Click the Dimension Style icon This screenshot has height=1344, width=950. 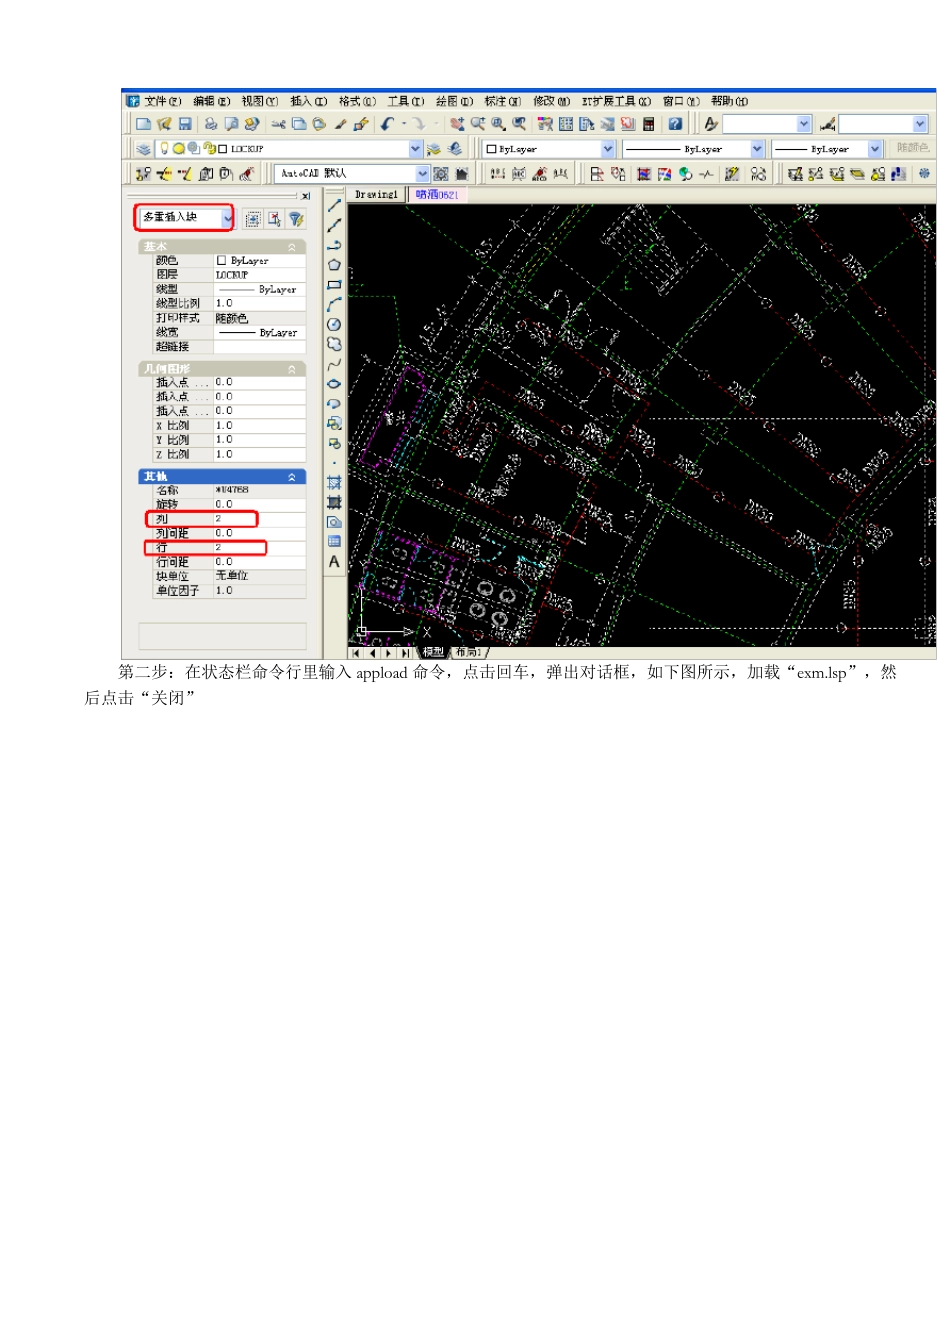(828, 124)
